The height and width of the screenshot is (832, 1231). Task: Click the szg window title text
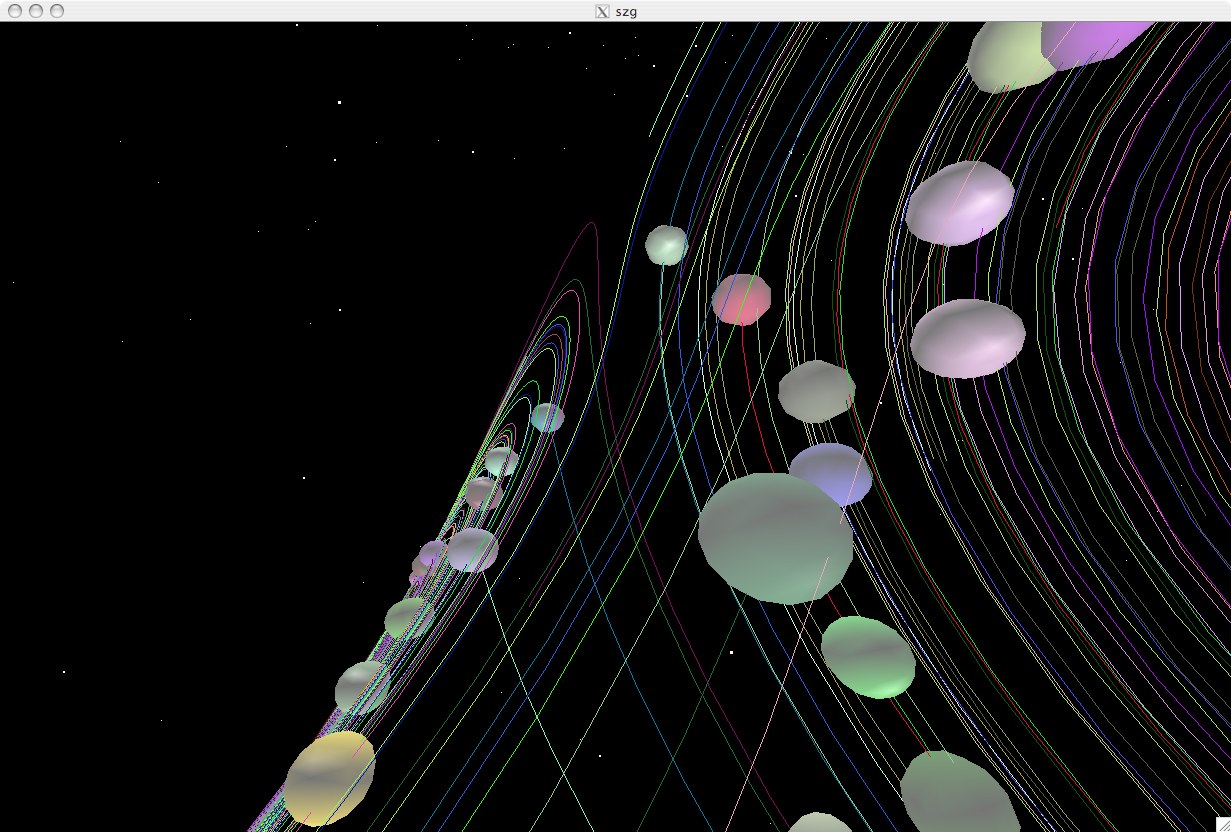(626, 11)
